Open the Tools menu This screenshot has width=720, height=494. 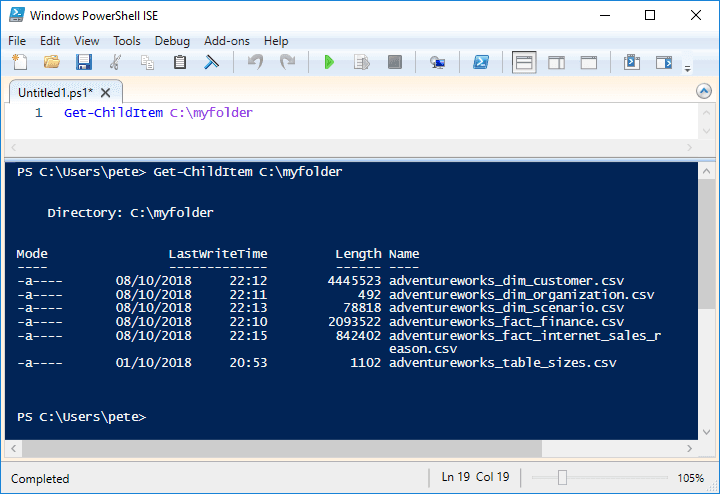[127, 41]
